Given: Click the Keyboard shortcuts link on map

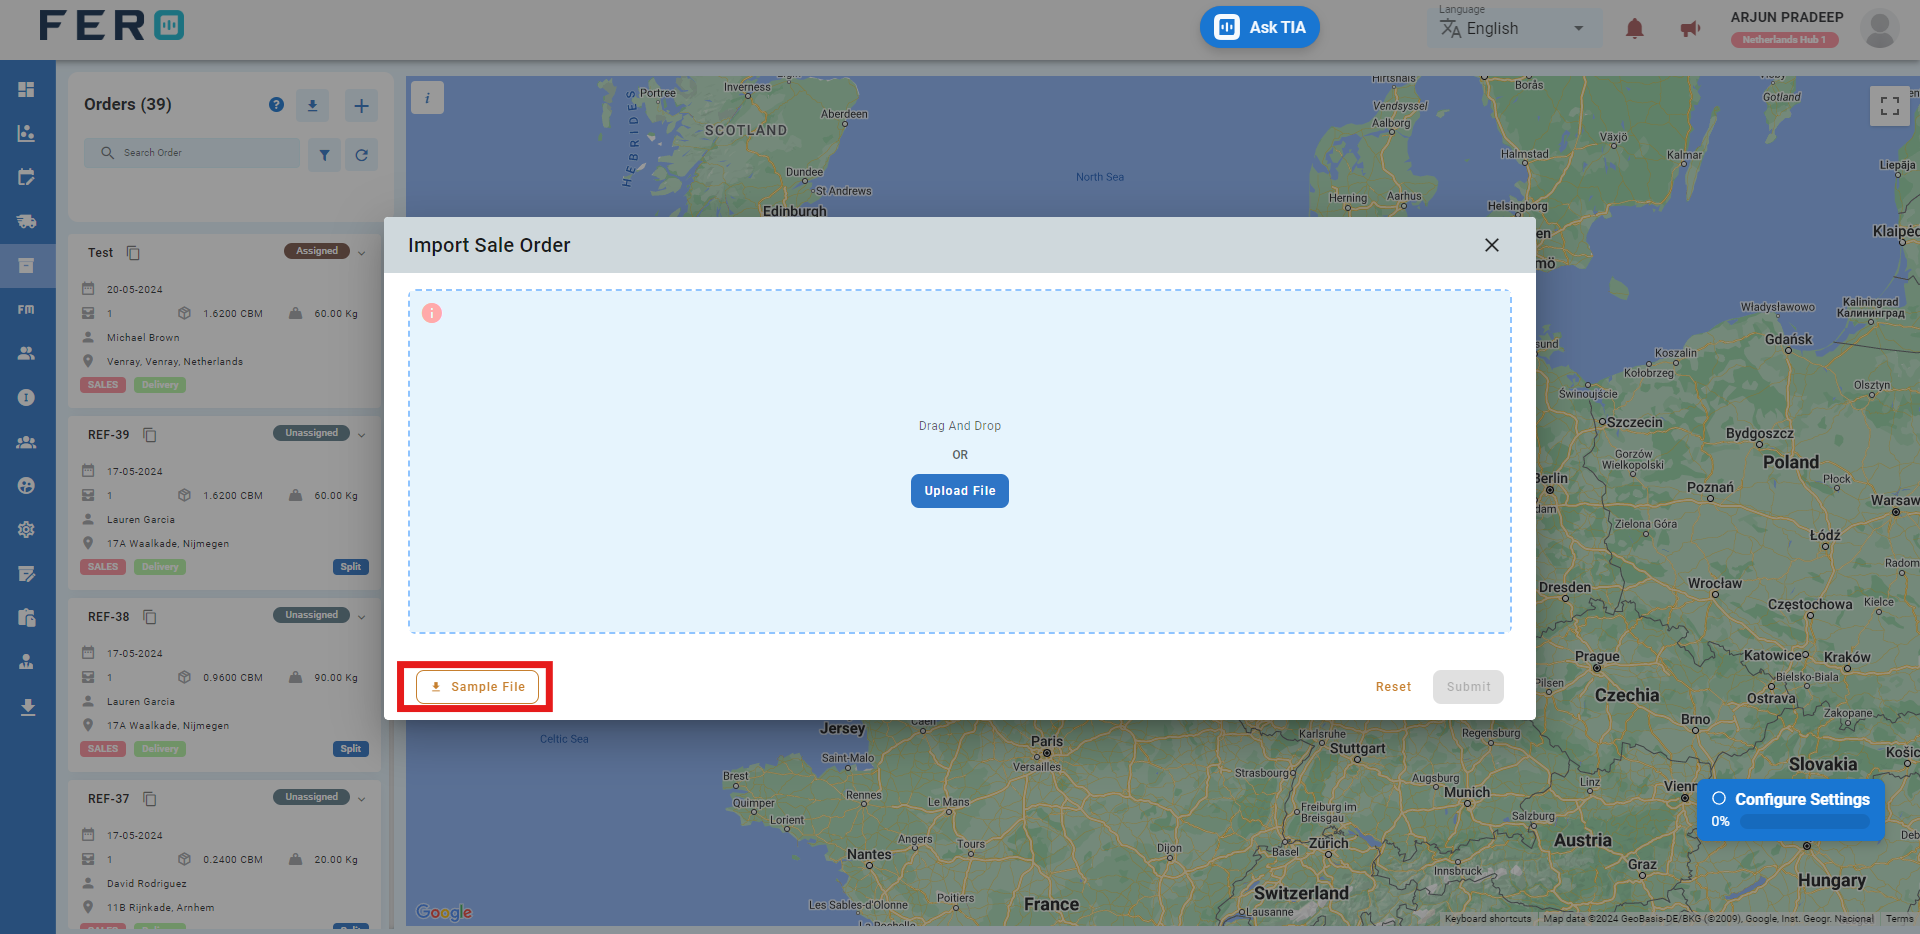Looking at the screenshot, I should click(x=1488, y=918).
